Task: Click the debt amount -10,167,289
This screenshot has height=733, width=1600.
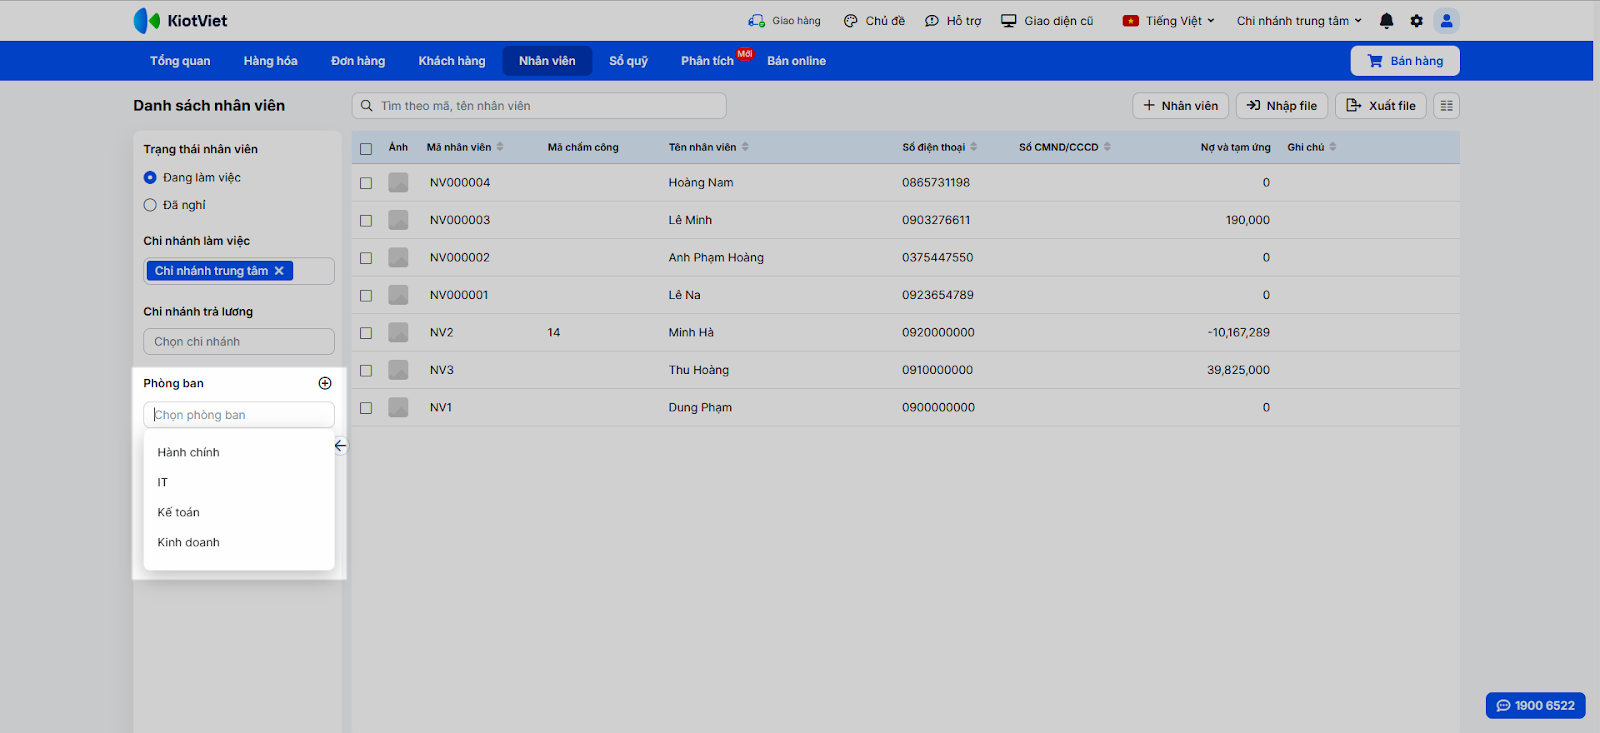Action: tap(1238, 333)
